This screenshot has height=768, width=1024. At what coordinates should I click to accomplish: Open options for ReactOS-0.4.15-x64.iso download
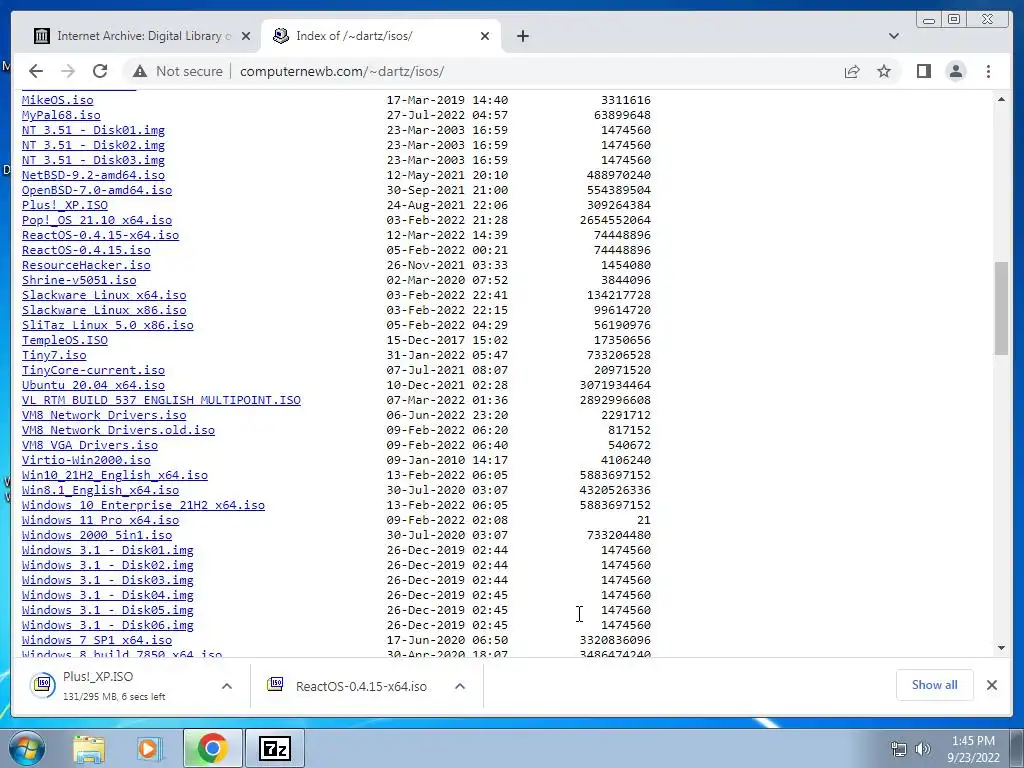tap(460, 686)
